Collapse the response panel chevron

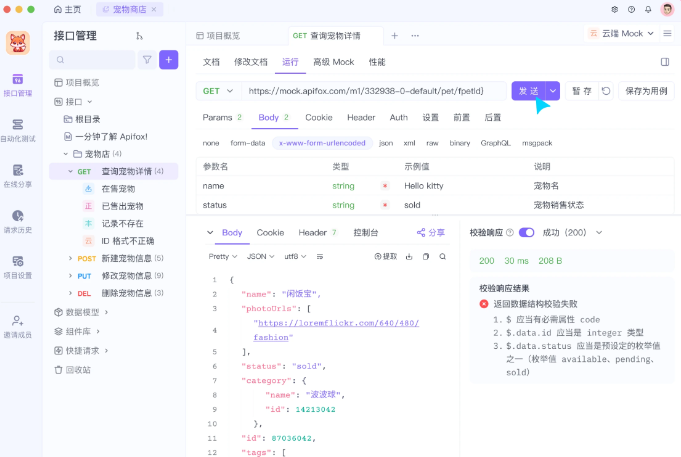click(x=210, y=232)
